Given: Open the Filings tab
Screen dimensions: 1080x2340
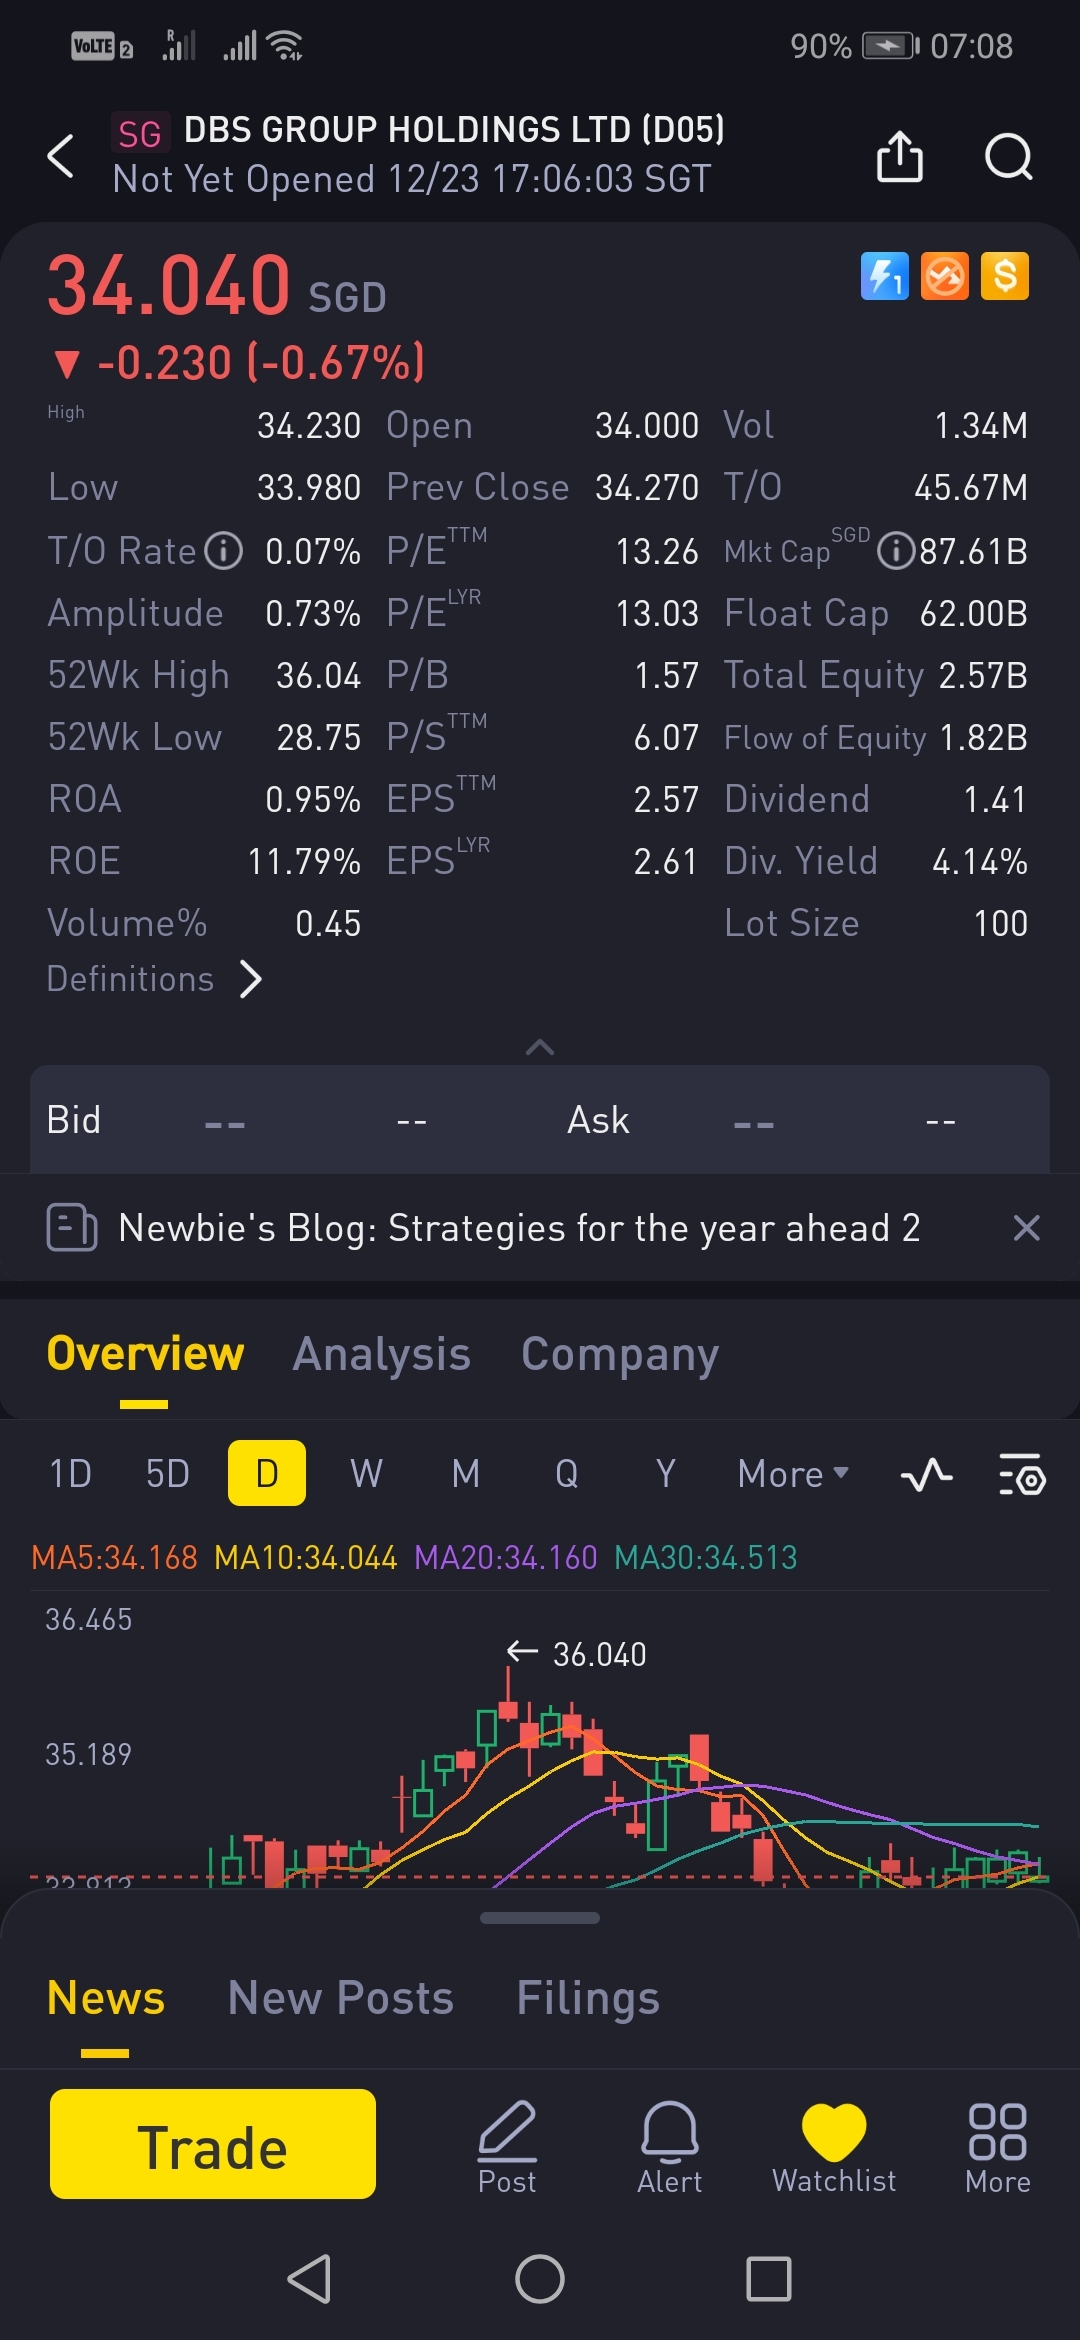Looking at the screenshot, I should click(x=587, y=1998).
